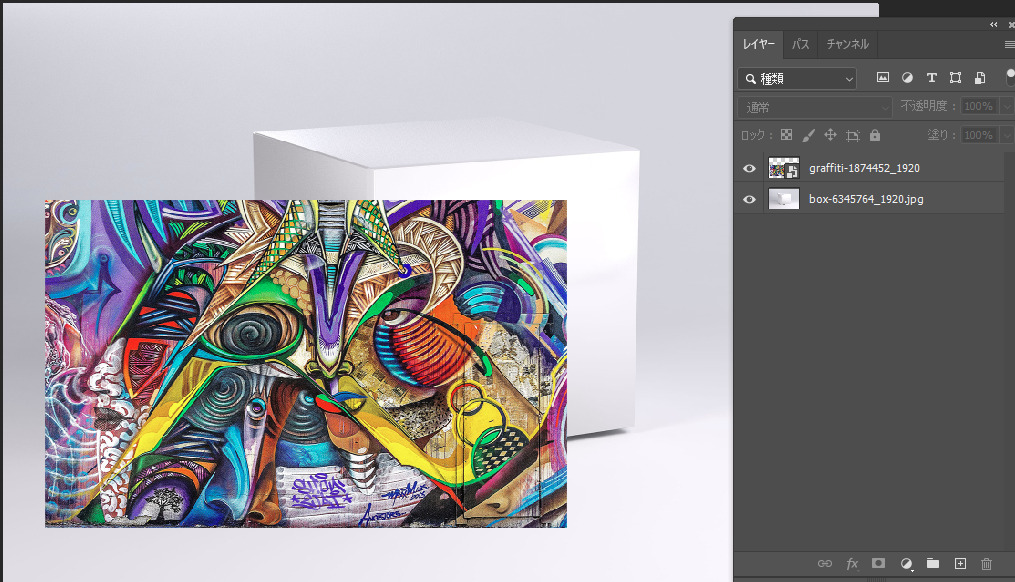Open the layers panel menu icon
1015x582 pixels.
click(x=1010, y=44)
